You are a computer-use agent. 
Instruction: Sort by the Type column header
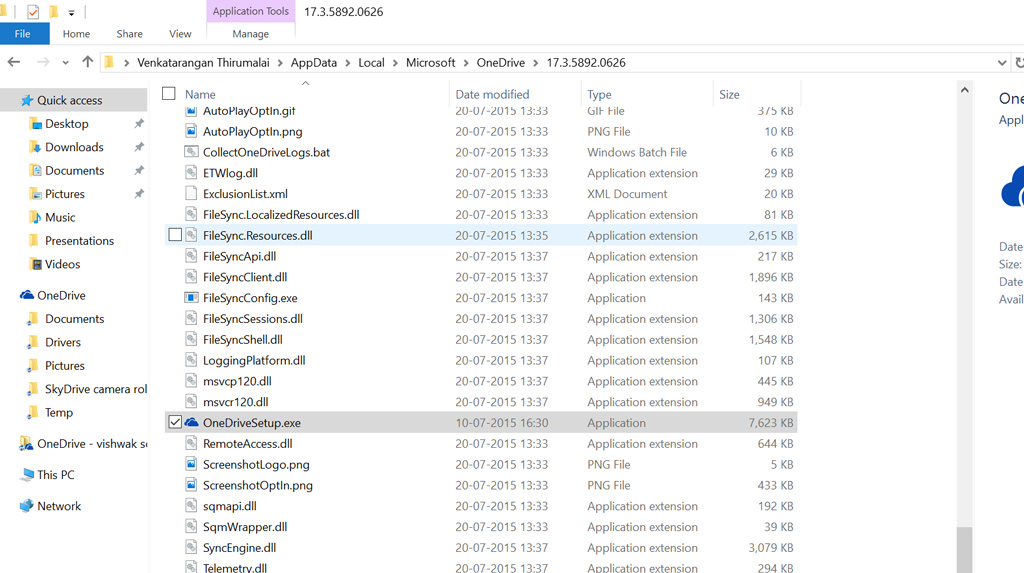click(x=600, y=94)
